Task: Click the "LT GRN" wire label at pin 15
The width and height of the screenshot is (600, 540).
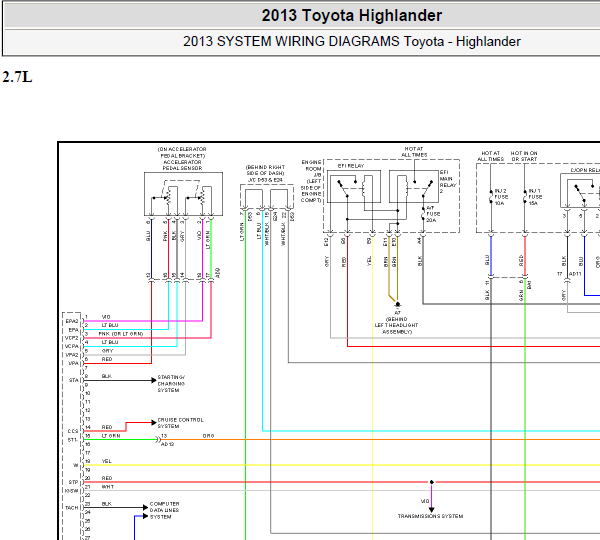Action: click(x=111, y=436)
